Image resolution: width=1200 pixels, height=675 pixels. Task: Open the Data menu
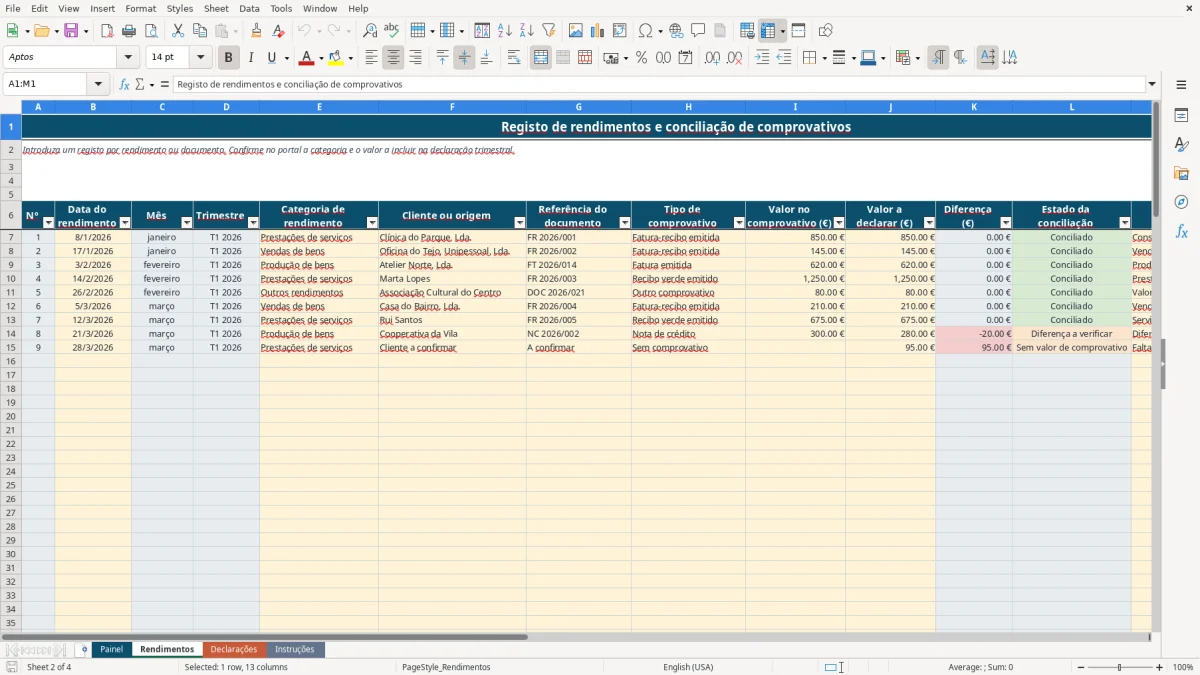coord(249,8)
